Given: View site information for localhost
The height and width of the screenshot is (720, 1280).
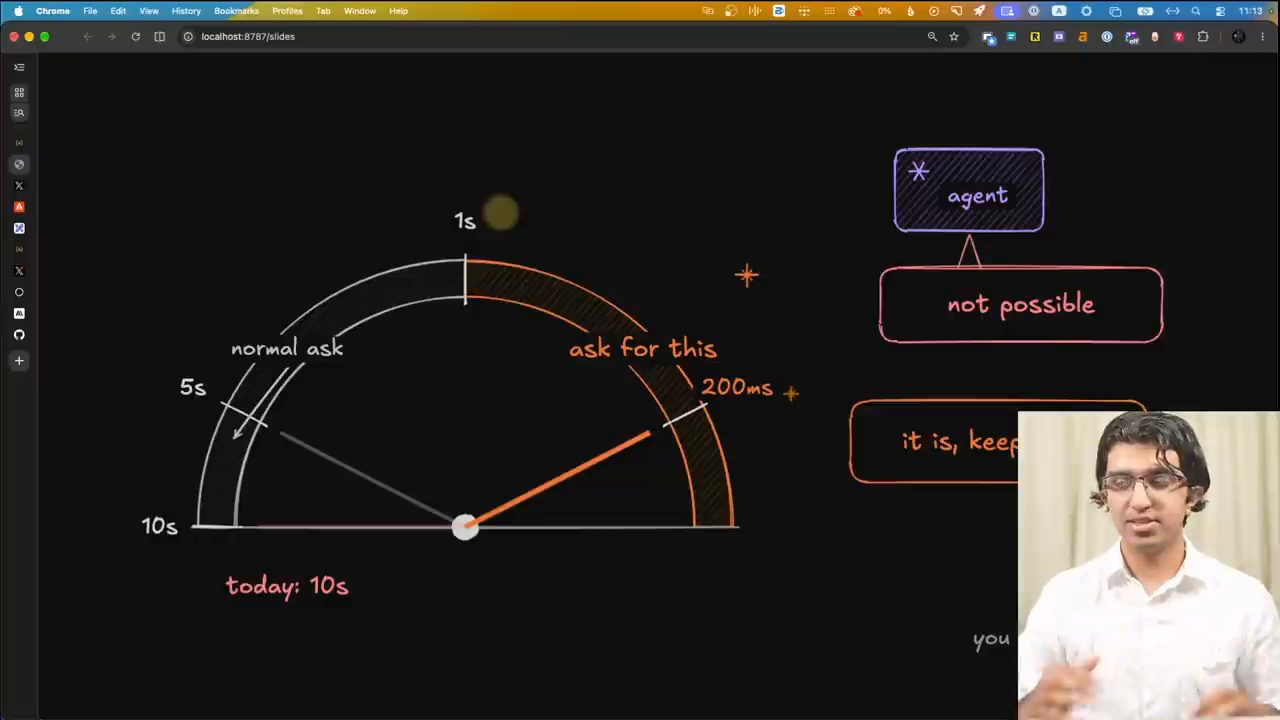Looking at the screenshot, I should pyautogui.click(x=187, y=37).
